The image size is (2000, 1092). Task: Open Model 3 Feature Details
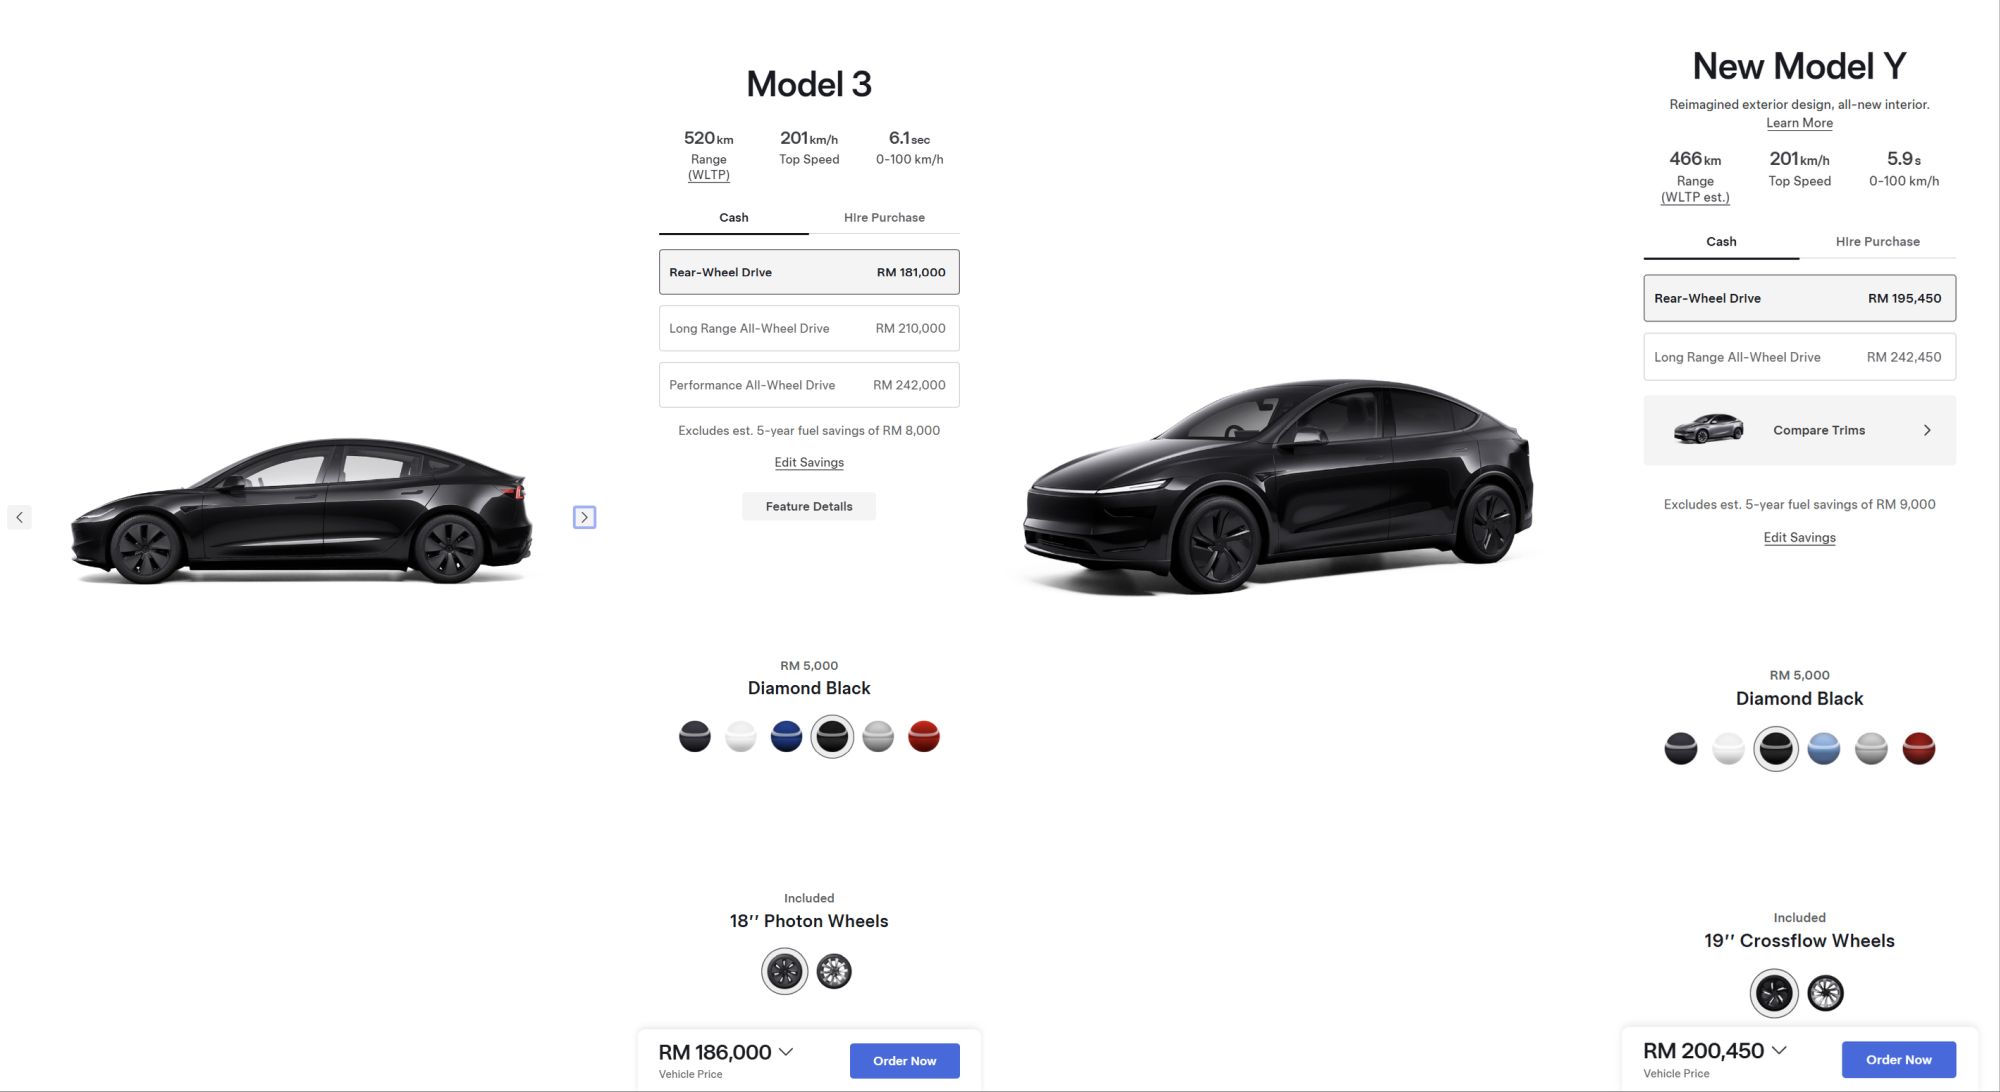pyautogui.click(x=809, y=506)
